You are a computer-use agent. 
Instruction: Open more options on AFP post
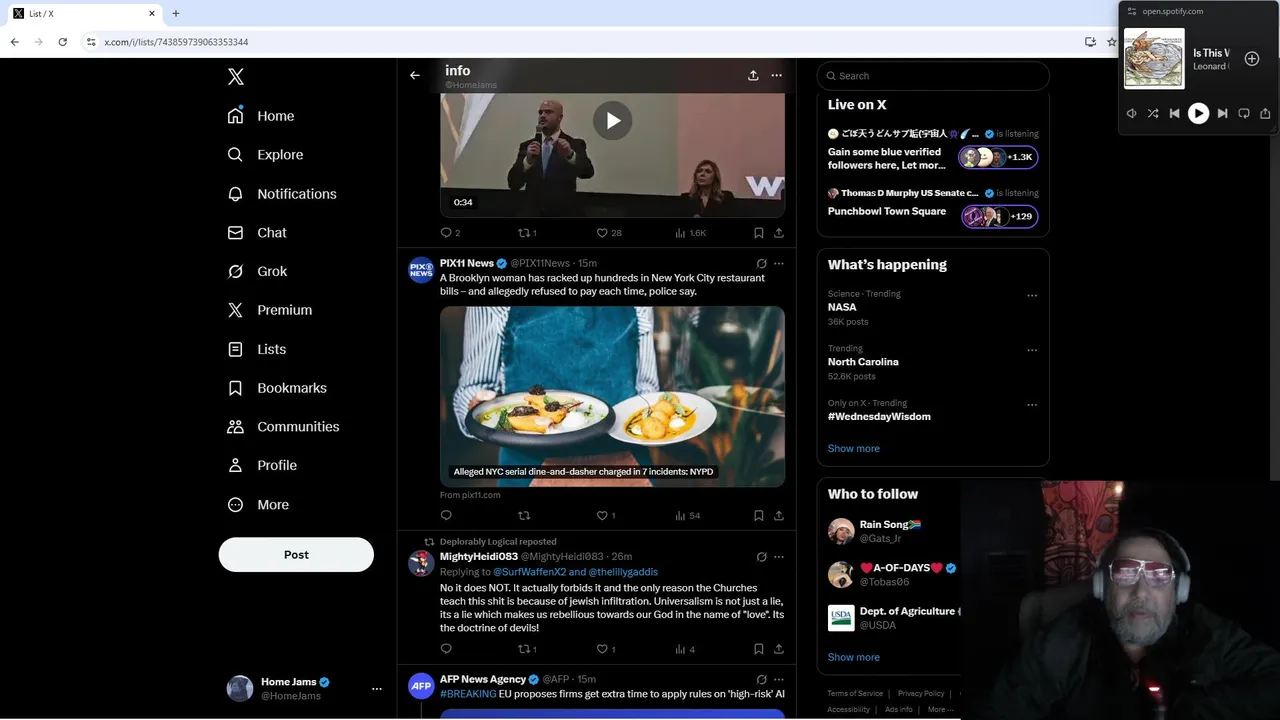pyautogui.click(x=779, y=680)
